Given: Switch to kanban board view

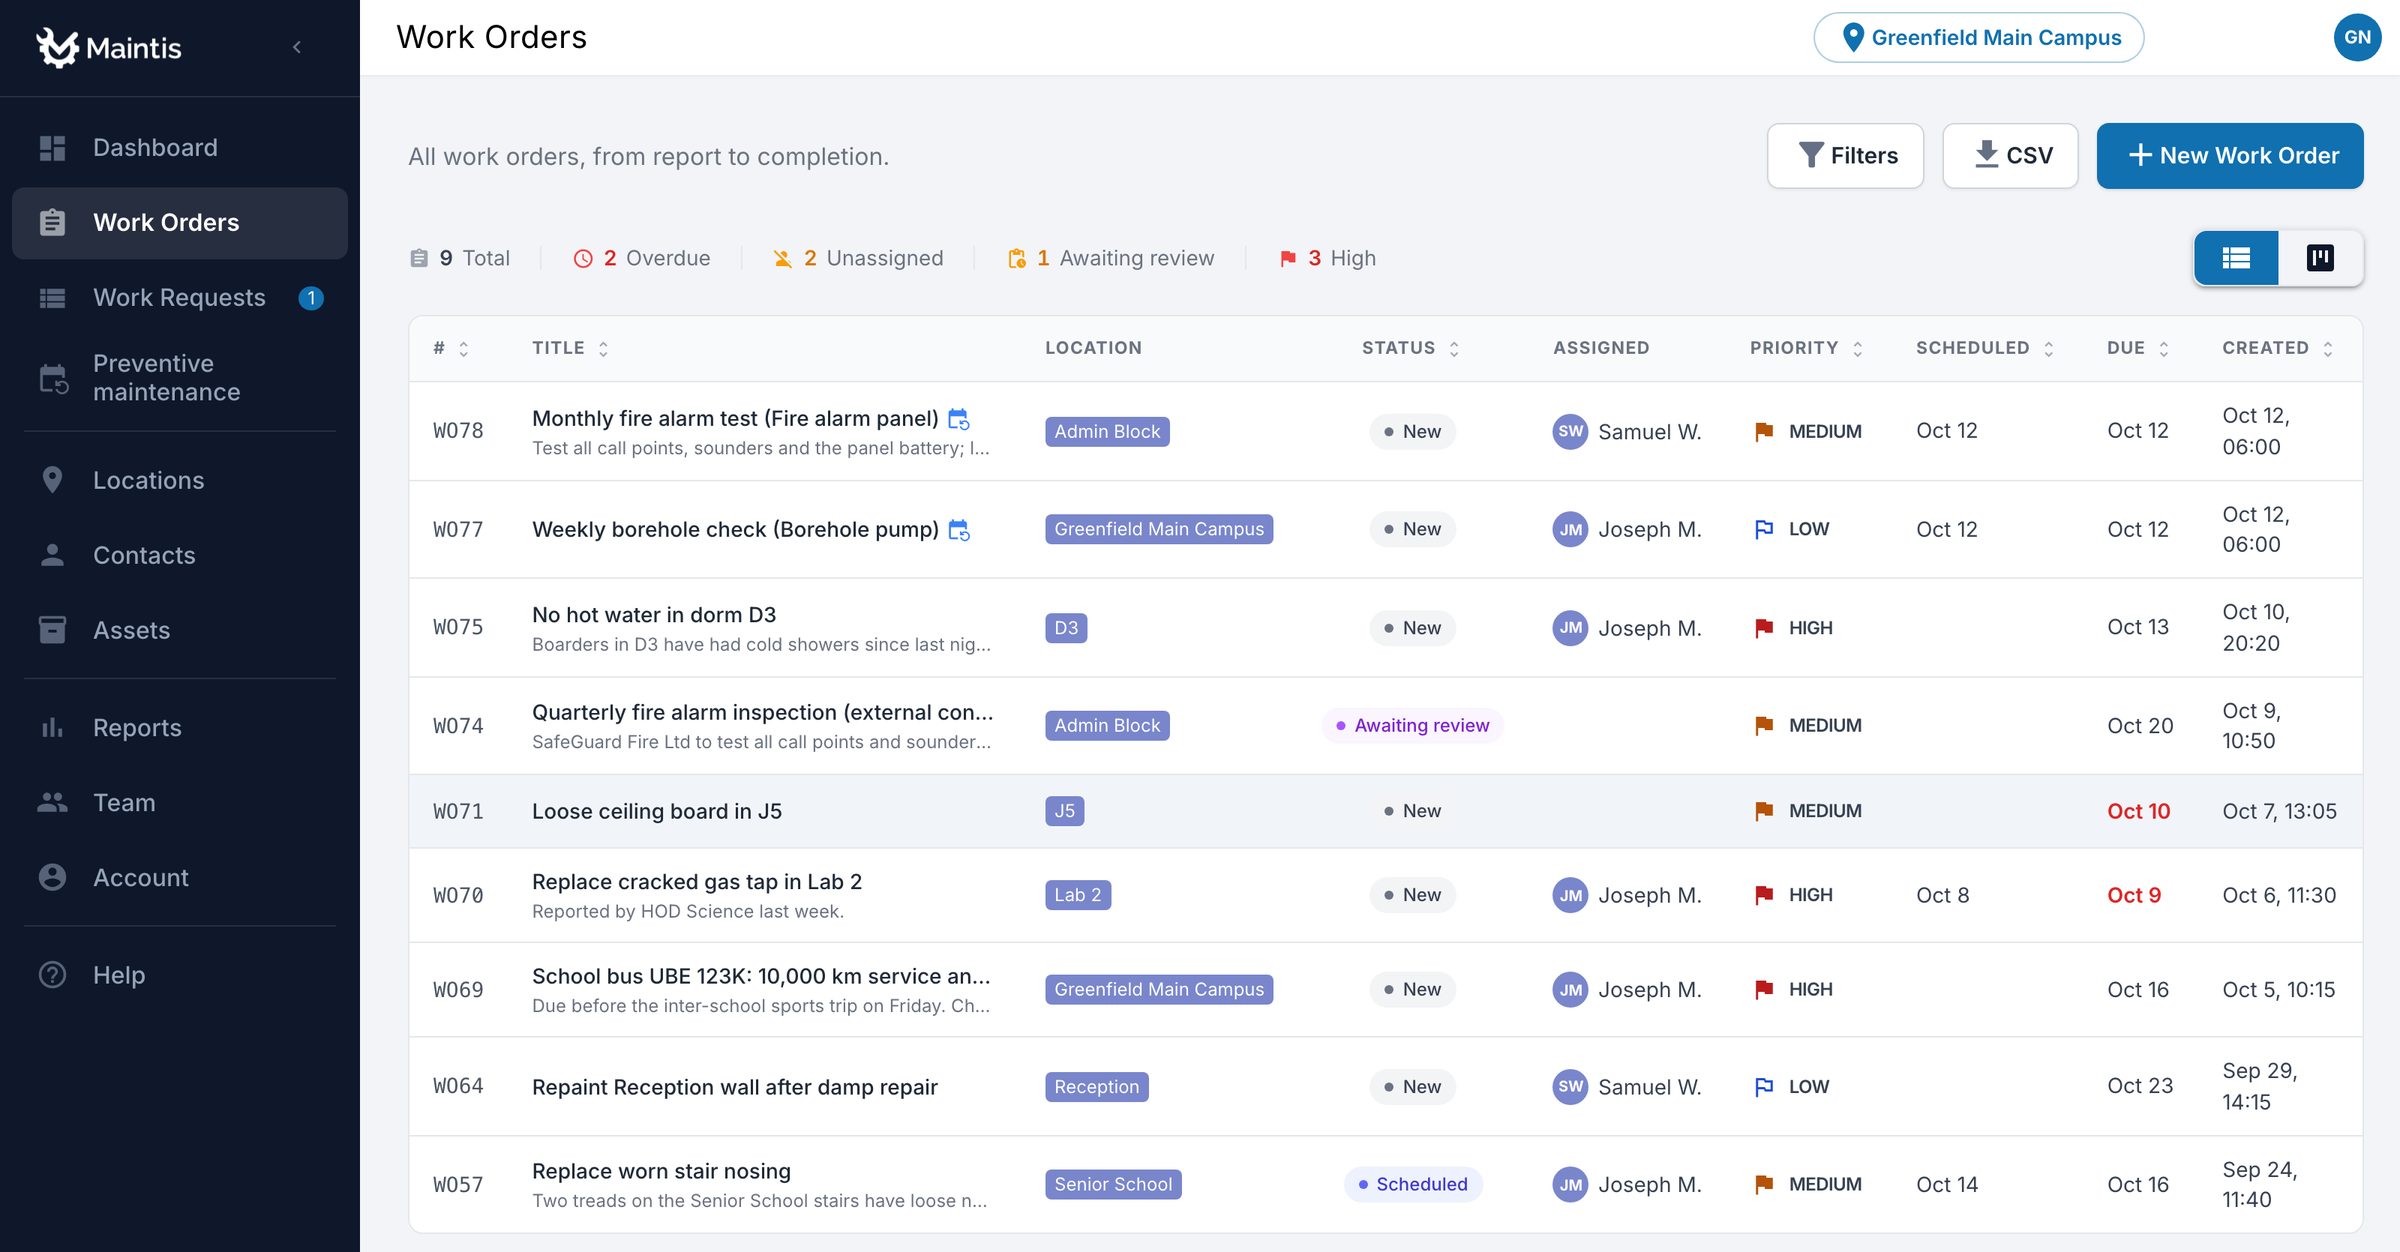Looking at the screenshot, I should tap(2320, 258).
